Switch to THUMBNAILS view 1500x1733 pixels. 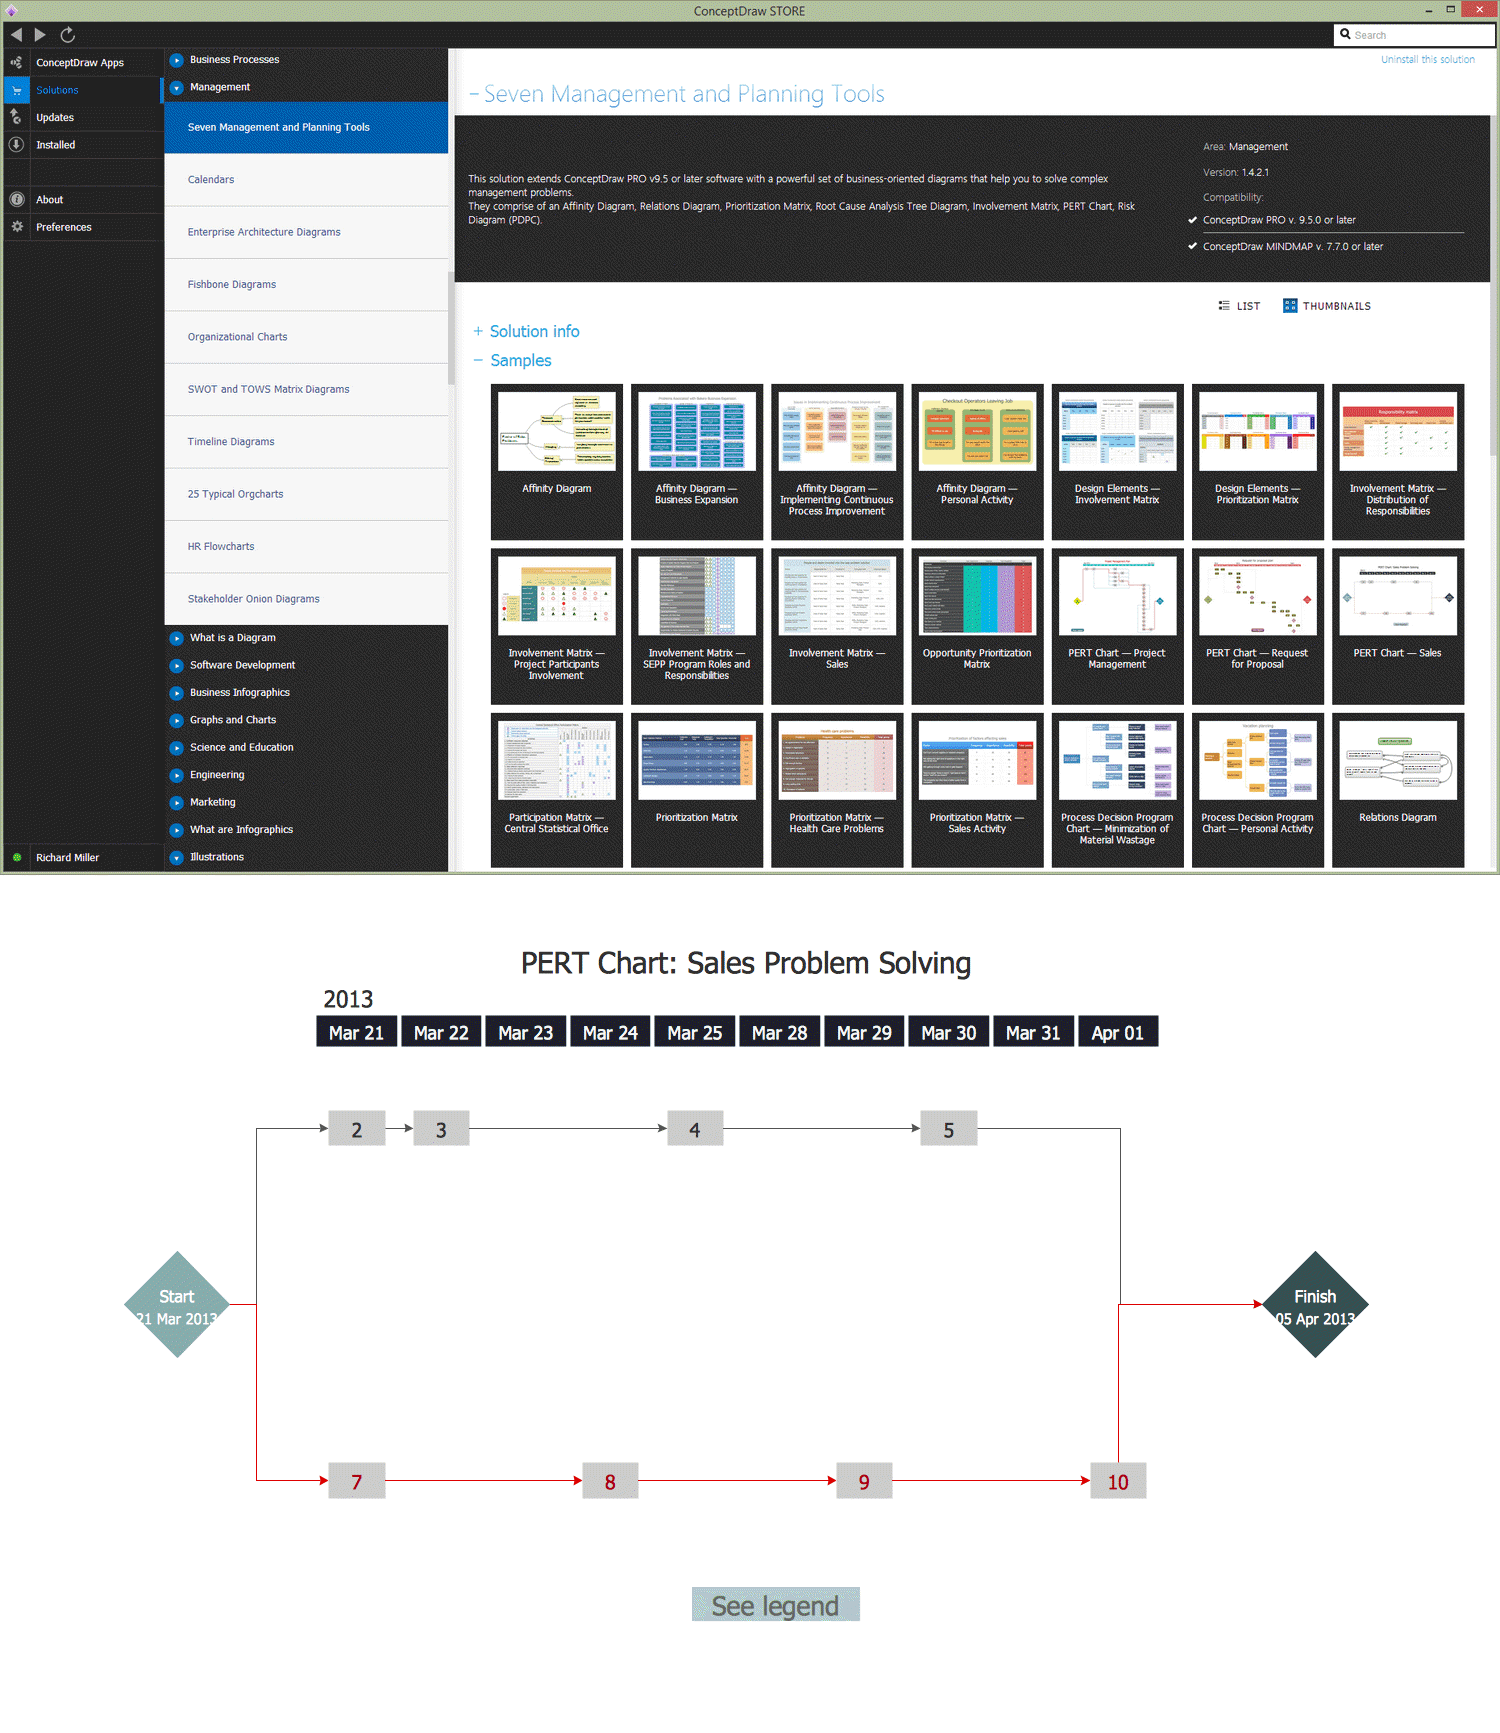(1327, 306)
